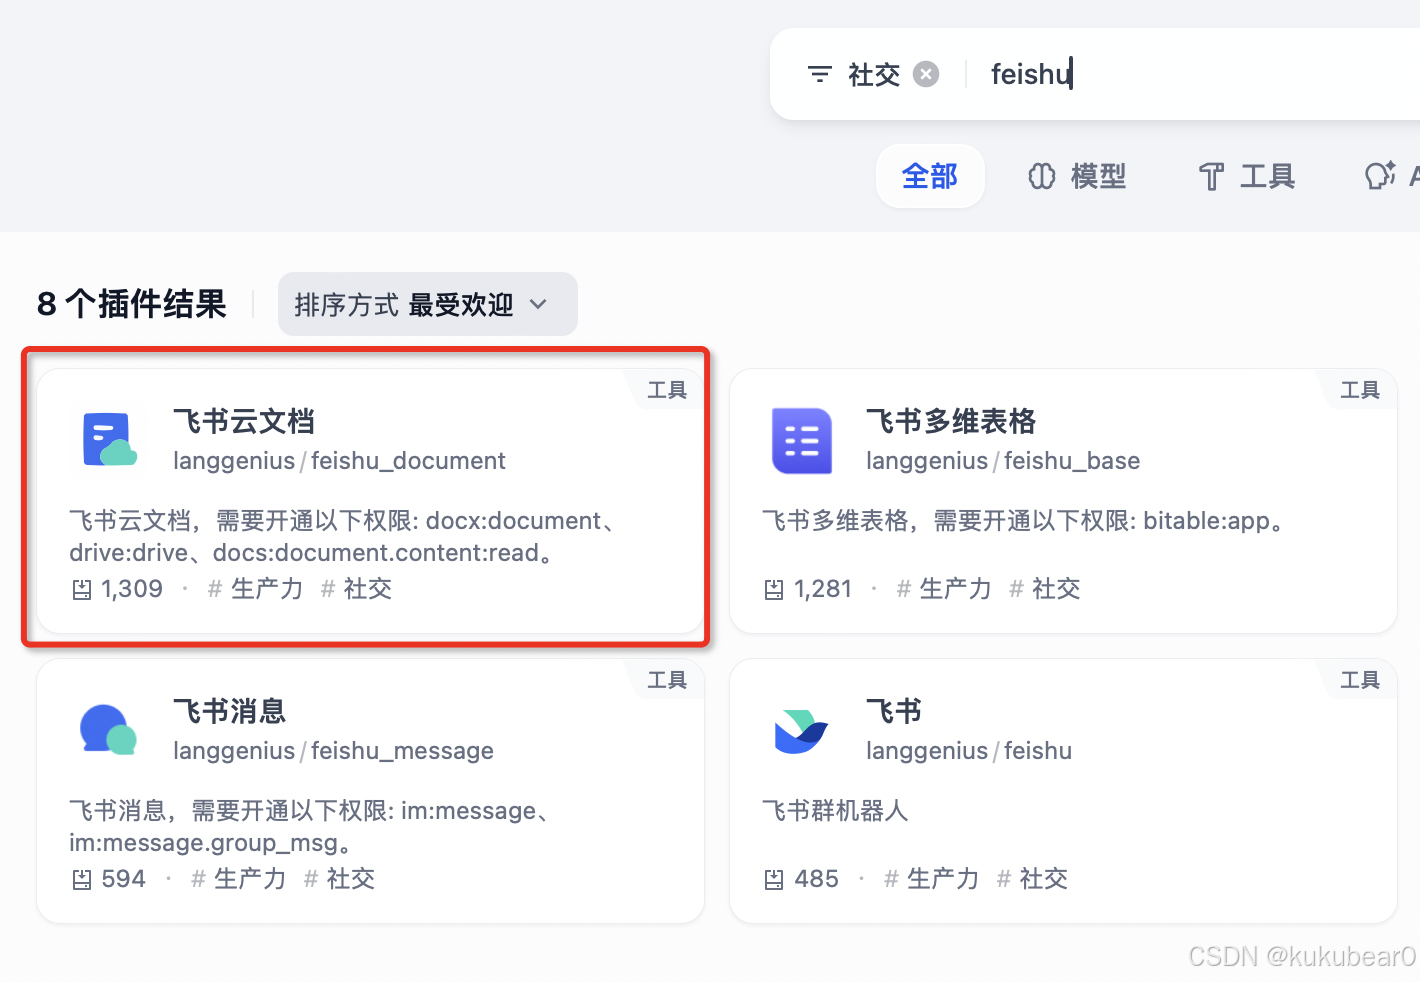Viewport: 1420px width, 982px height.
Task: Click langgenius/feishu_message path text
Action: coord(333,751)
